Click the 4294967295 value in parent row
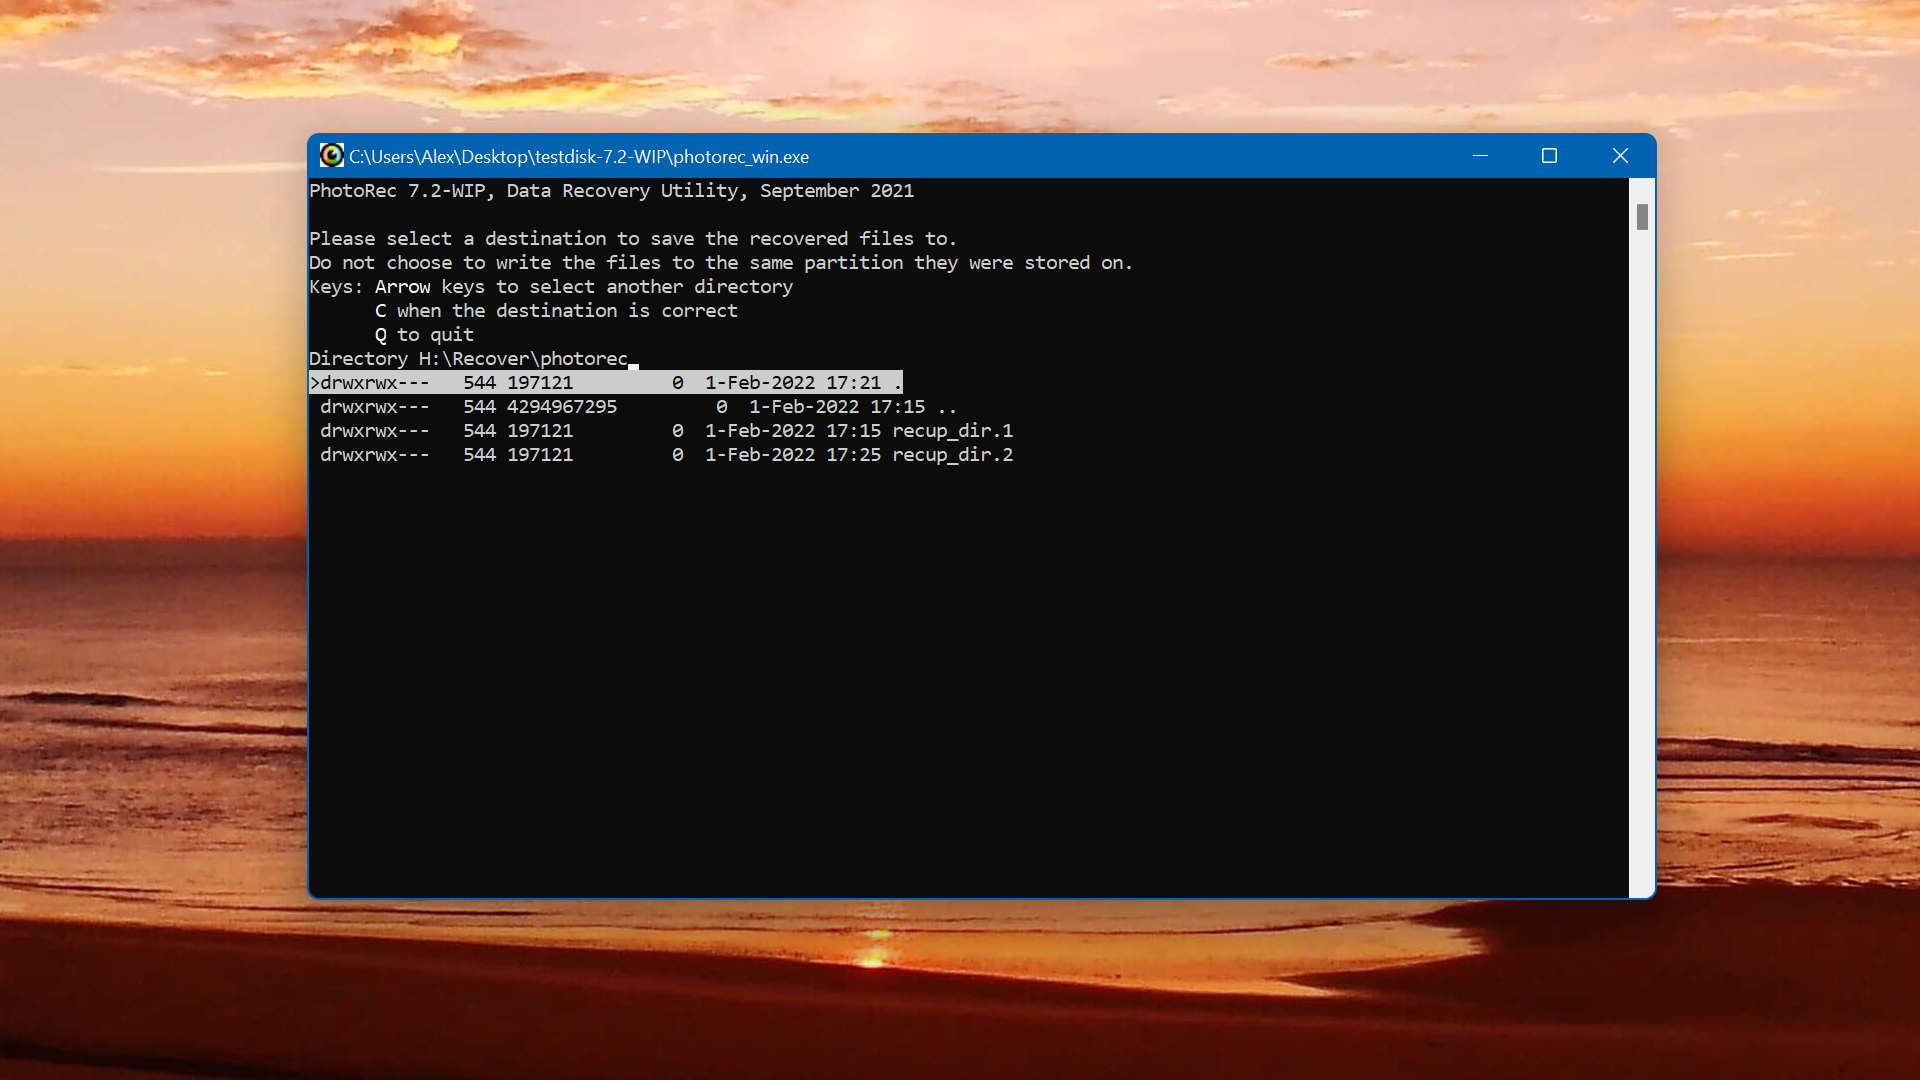The height and width of the screenshot is (1080, 1920). (562, 407)
